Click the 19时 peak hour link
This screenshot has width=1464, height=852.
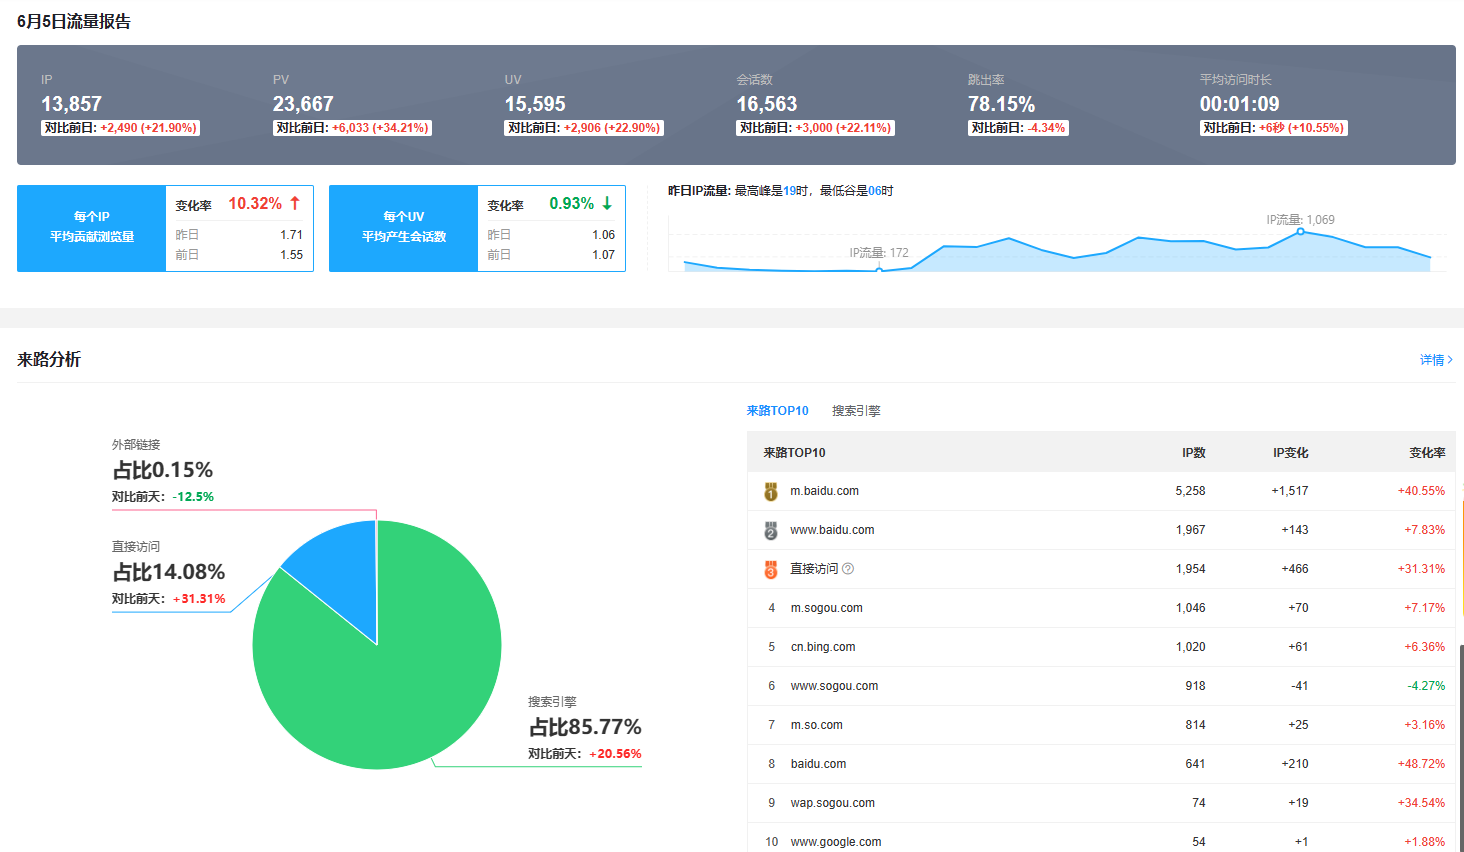tap(795, 191)
